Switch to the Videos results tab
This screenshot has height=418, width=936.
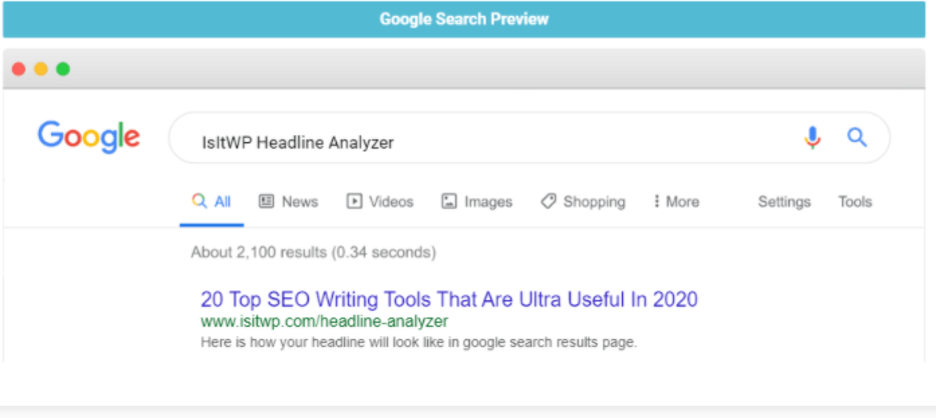click(380, 202)
